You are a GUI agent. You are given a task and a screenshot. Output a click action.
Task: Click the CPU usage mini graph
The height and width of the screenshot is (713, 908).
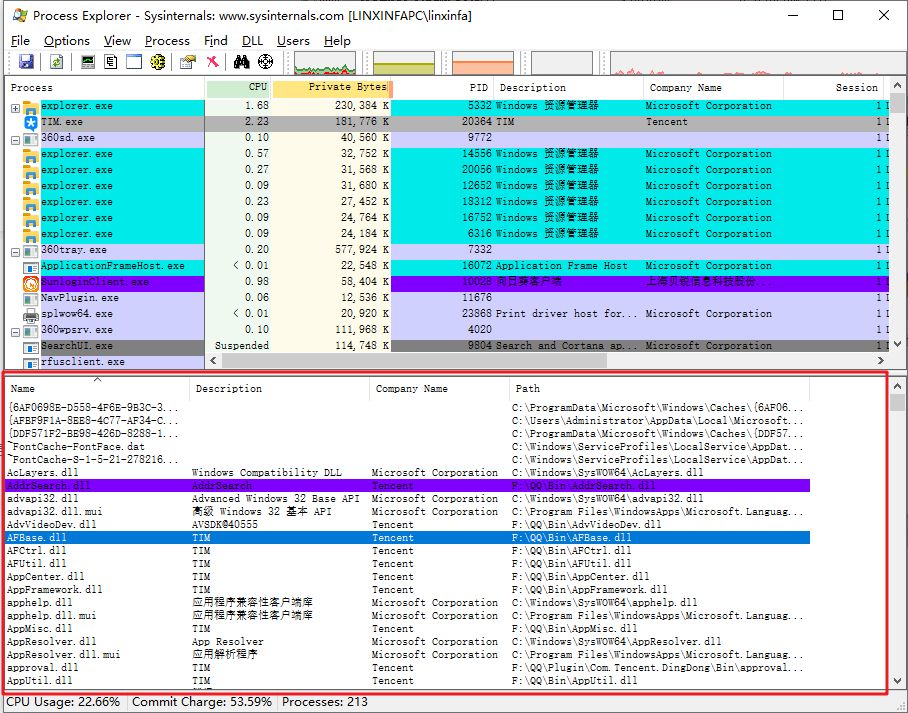324,61
